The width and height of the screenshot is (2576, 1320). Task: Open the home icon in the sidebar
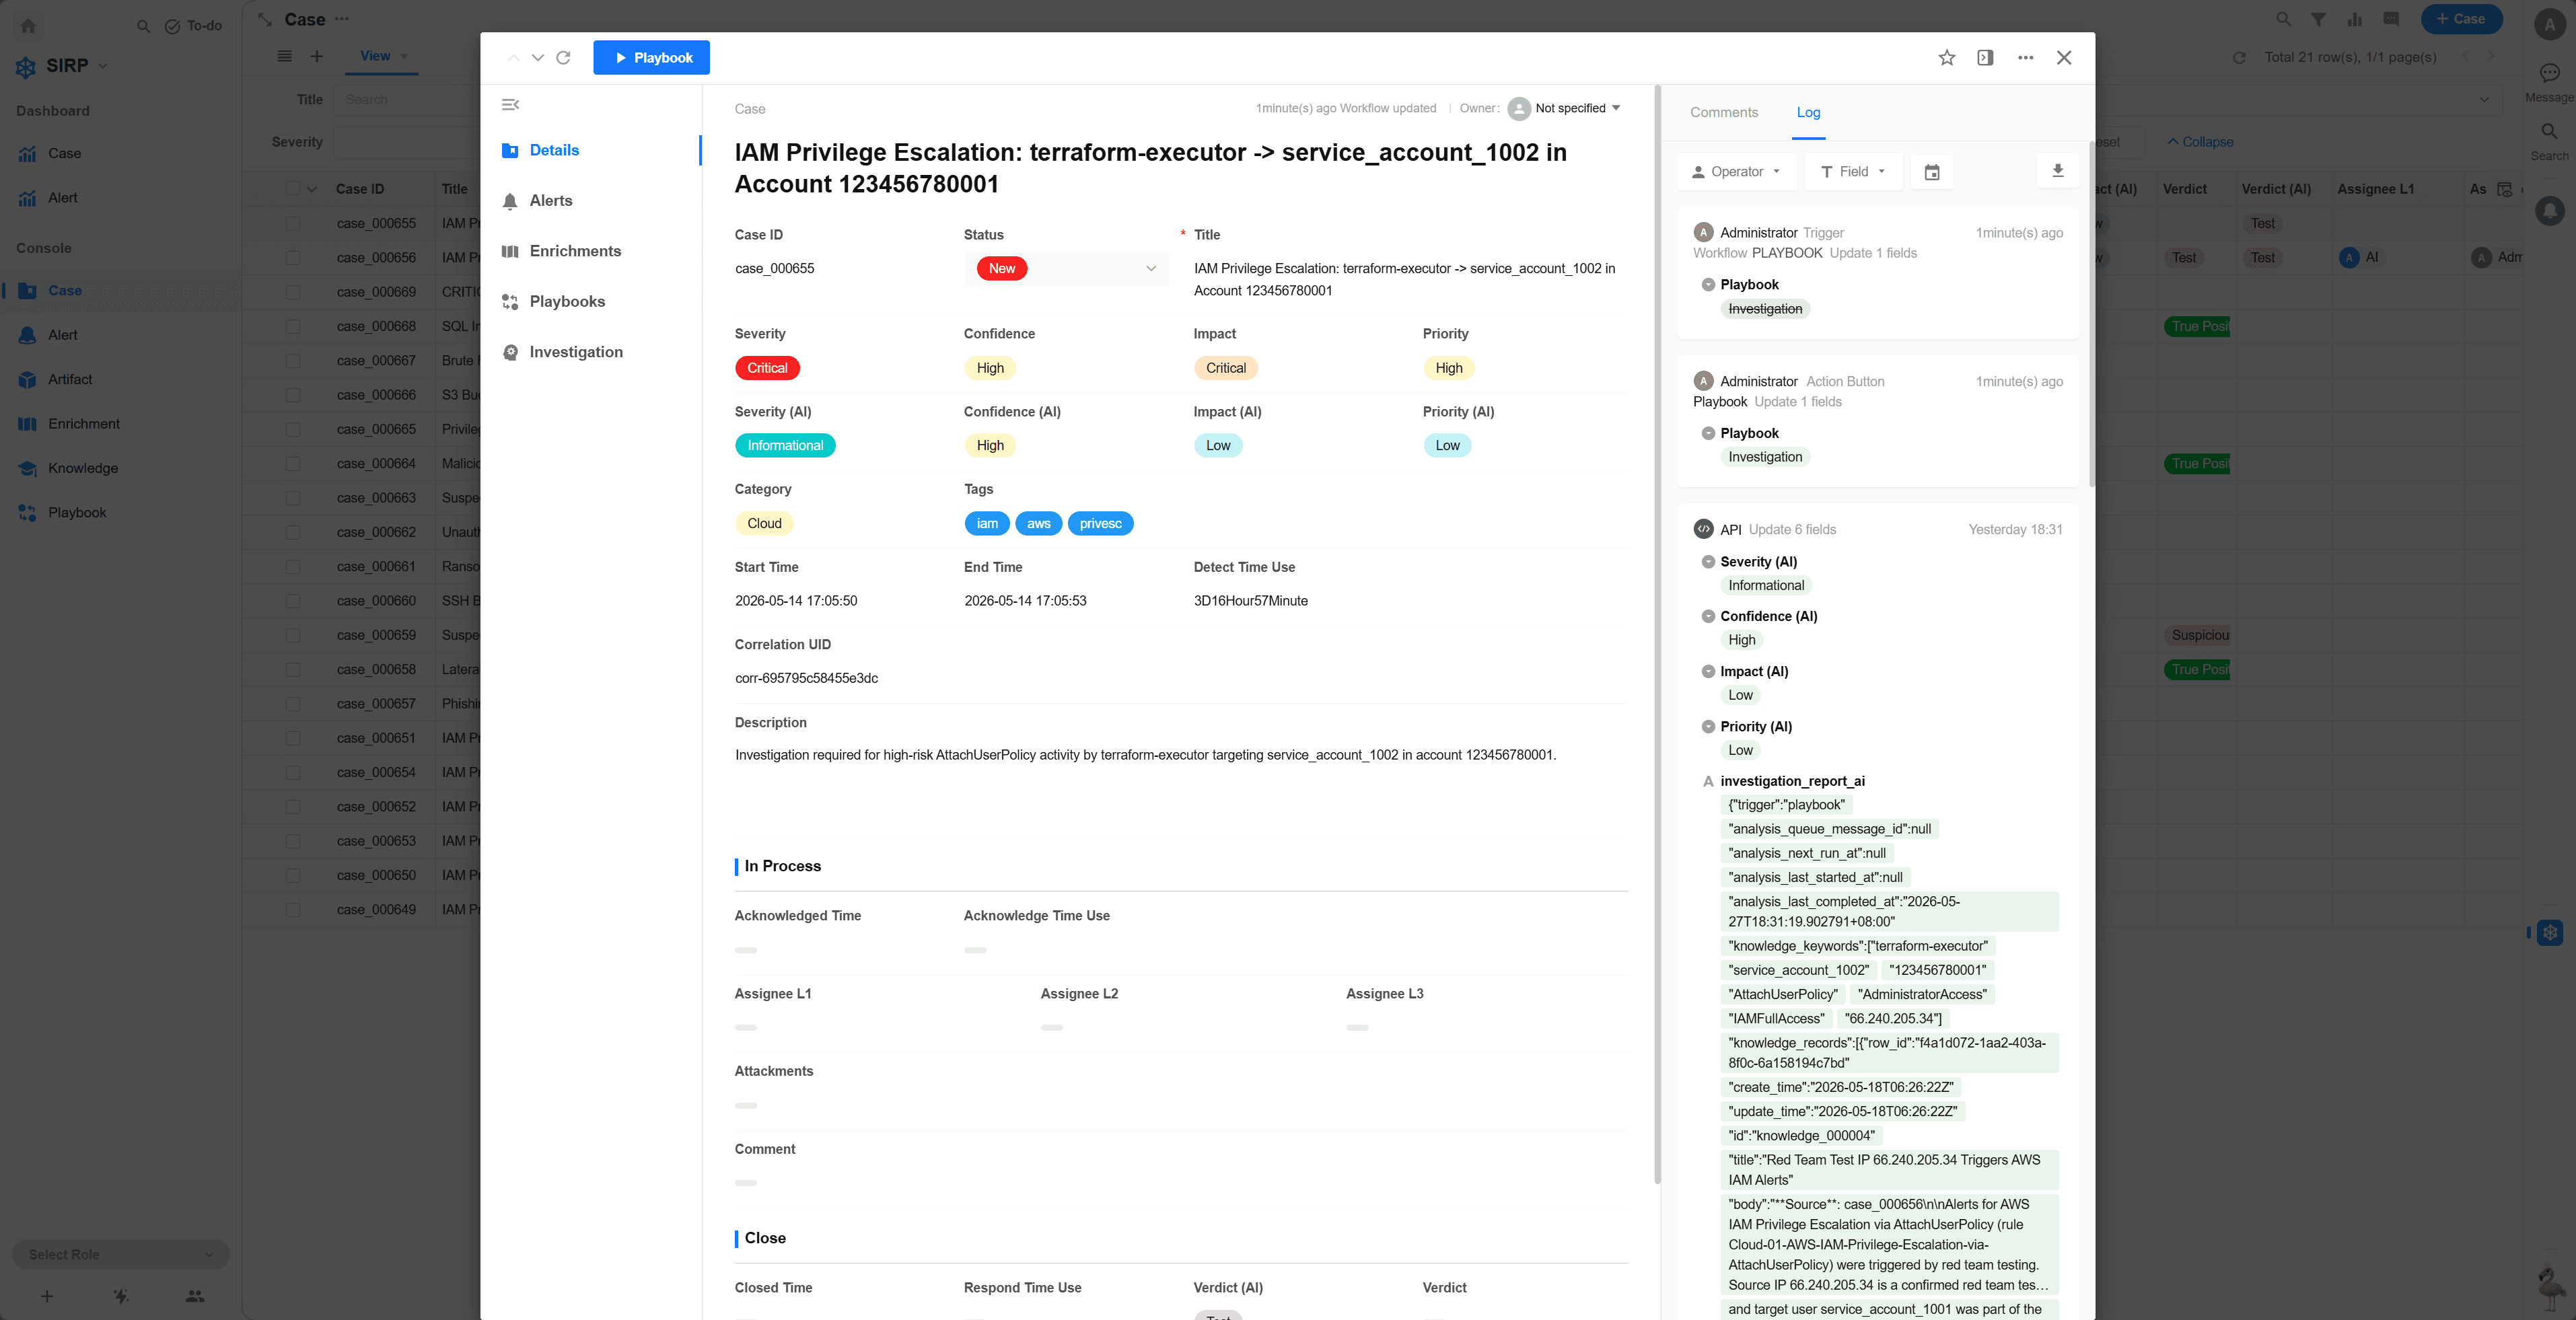[x=28, y=26]
